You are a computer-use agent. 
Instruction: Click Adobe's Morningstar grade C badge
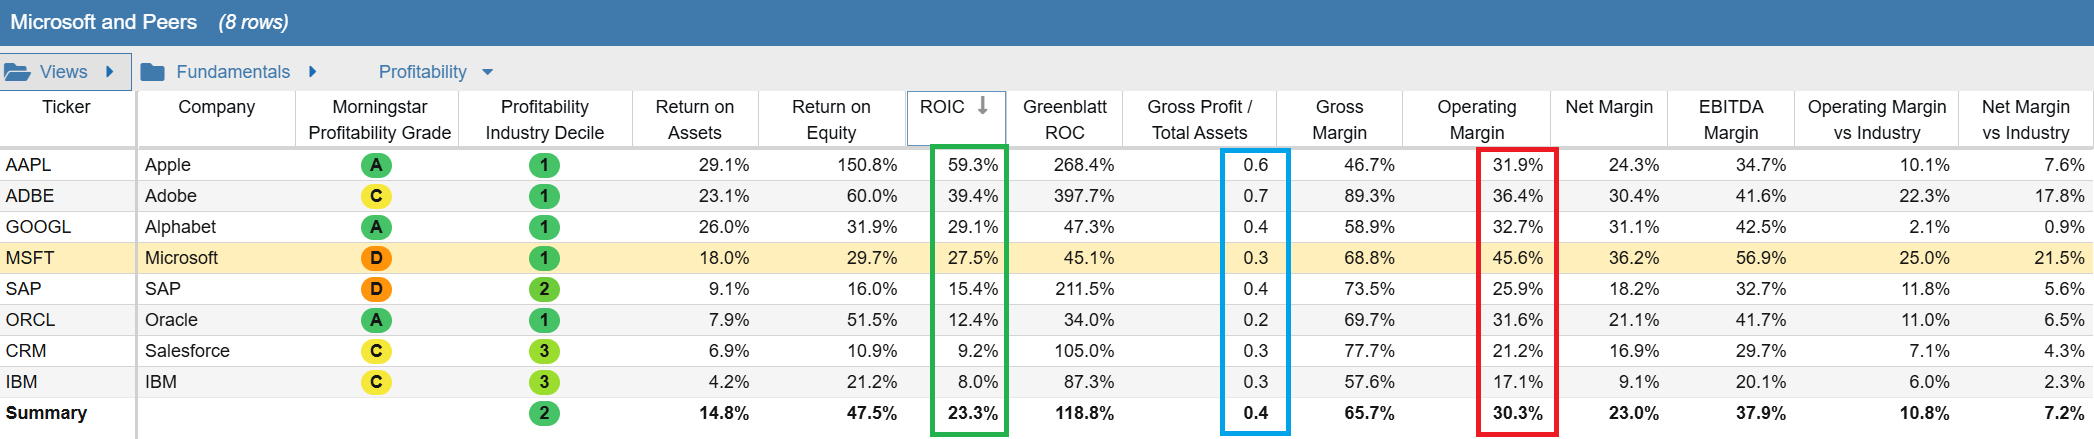tap(376, 196)
